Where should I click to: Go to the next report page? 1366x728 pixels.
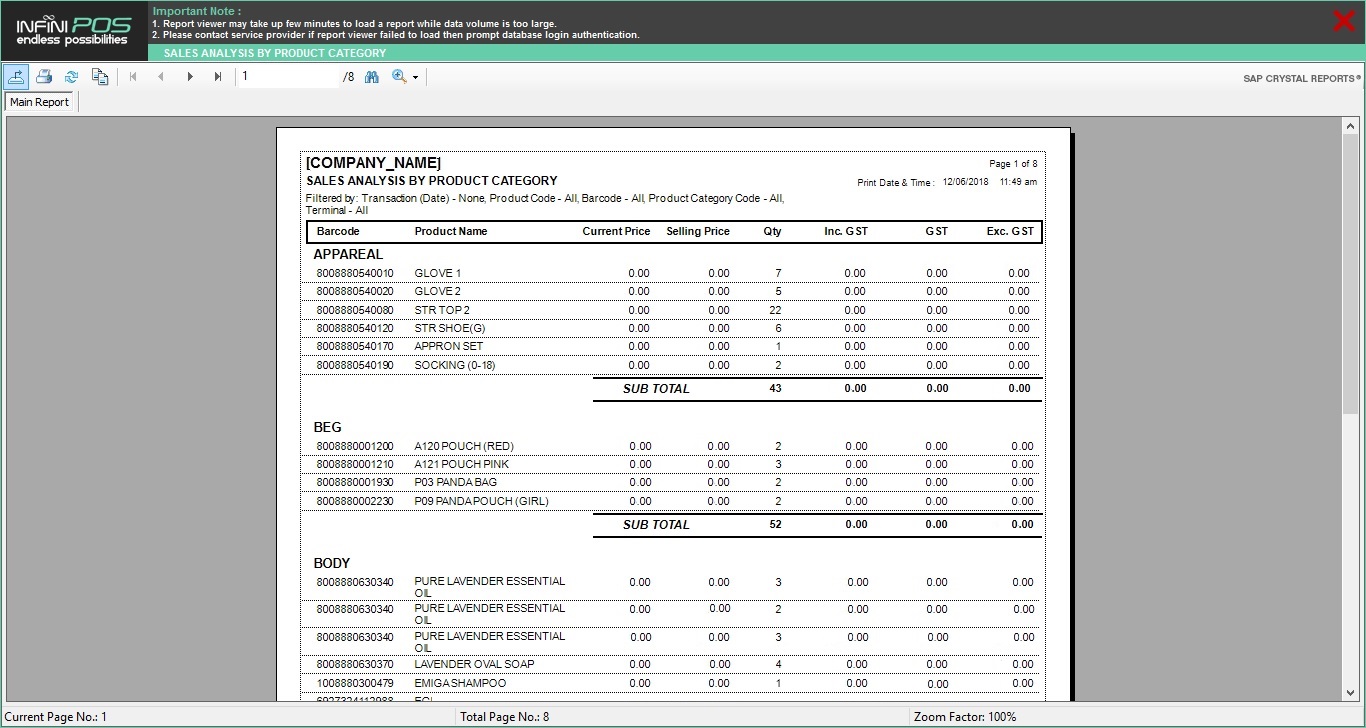coord(190,76)
